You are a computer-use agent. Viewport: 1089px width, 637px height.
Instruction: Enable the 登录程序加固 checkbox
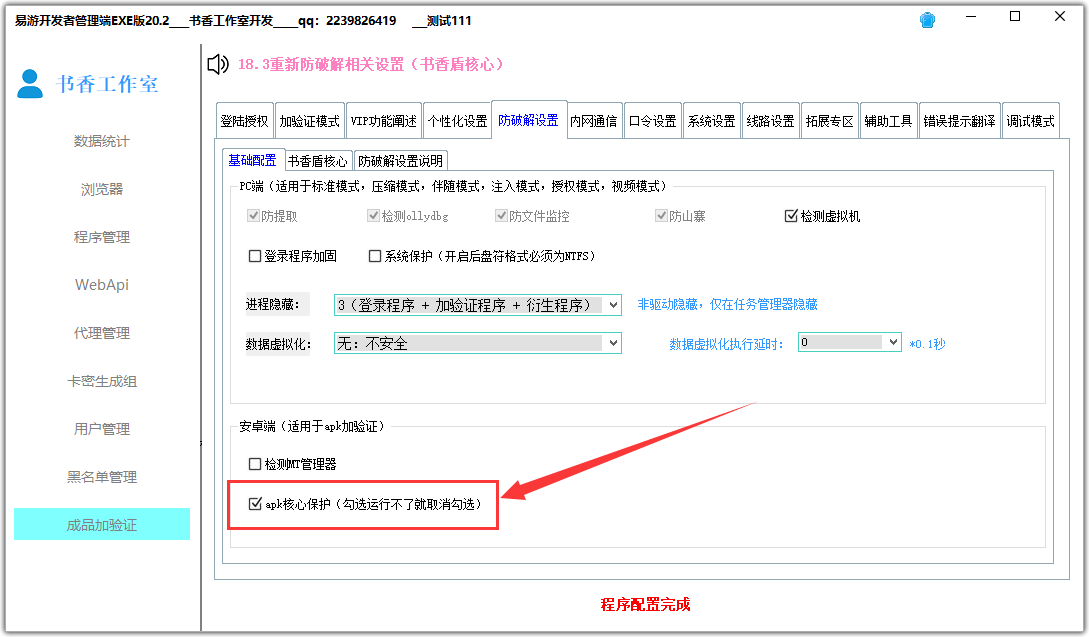[x=256, y=257]
